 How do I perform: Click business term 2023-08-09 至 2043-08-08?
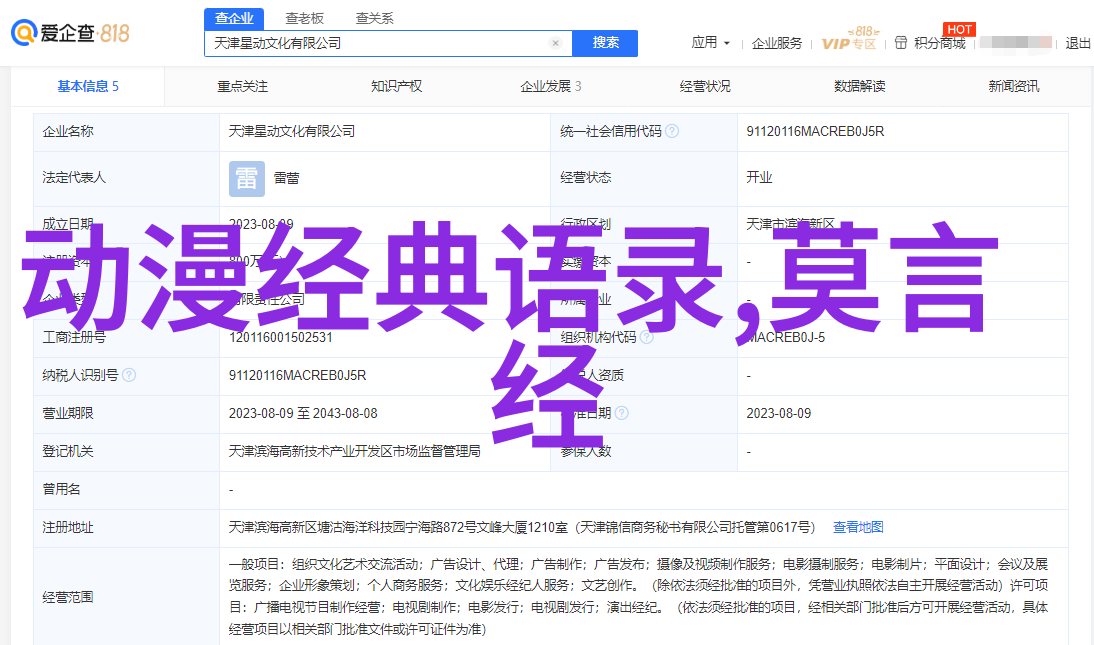pyautogui.click(x=303, y=413)
